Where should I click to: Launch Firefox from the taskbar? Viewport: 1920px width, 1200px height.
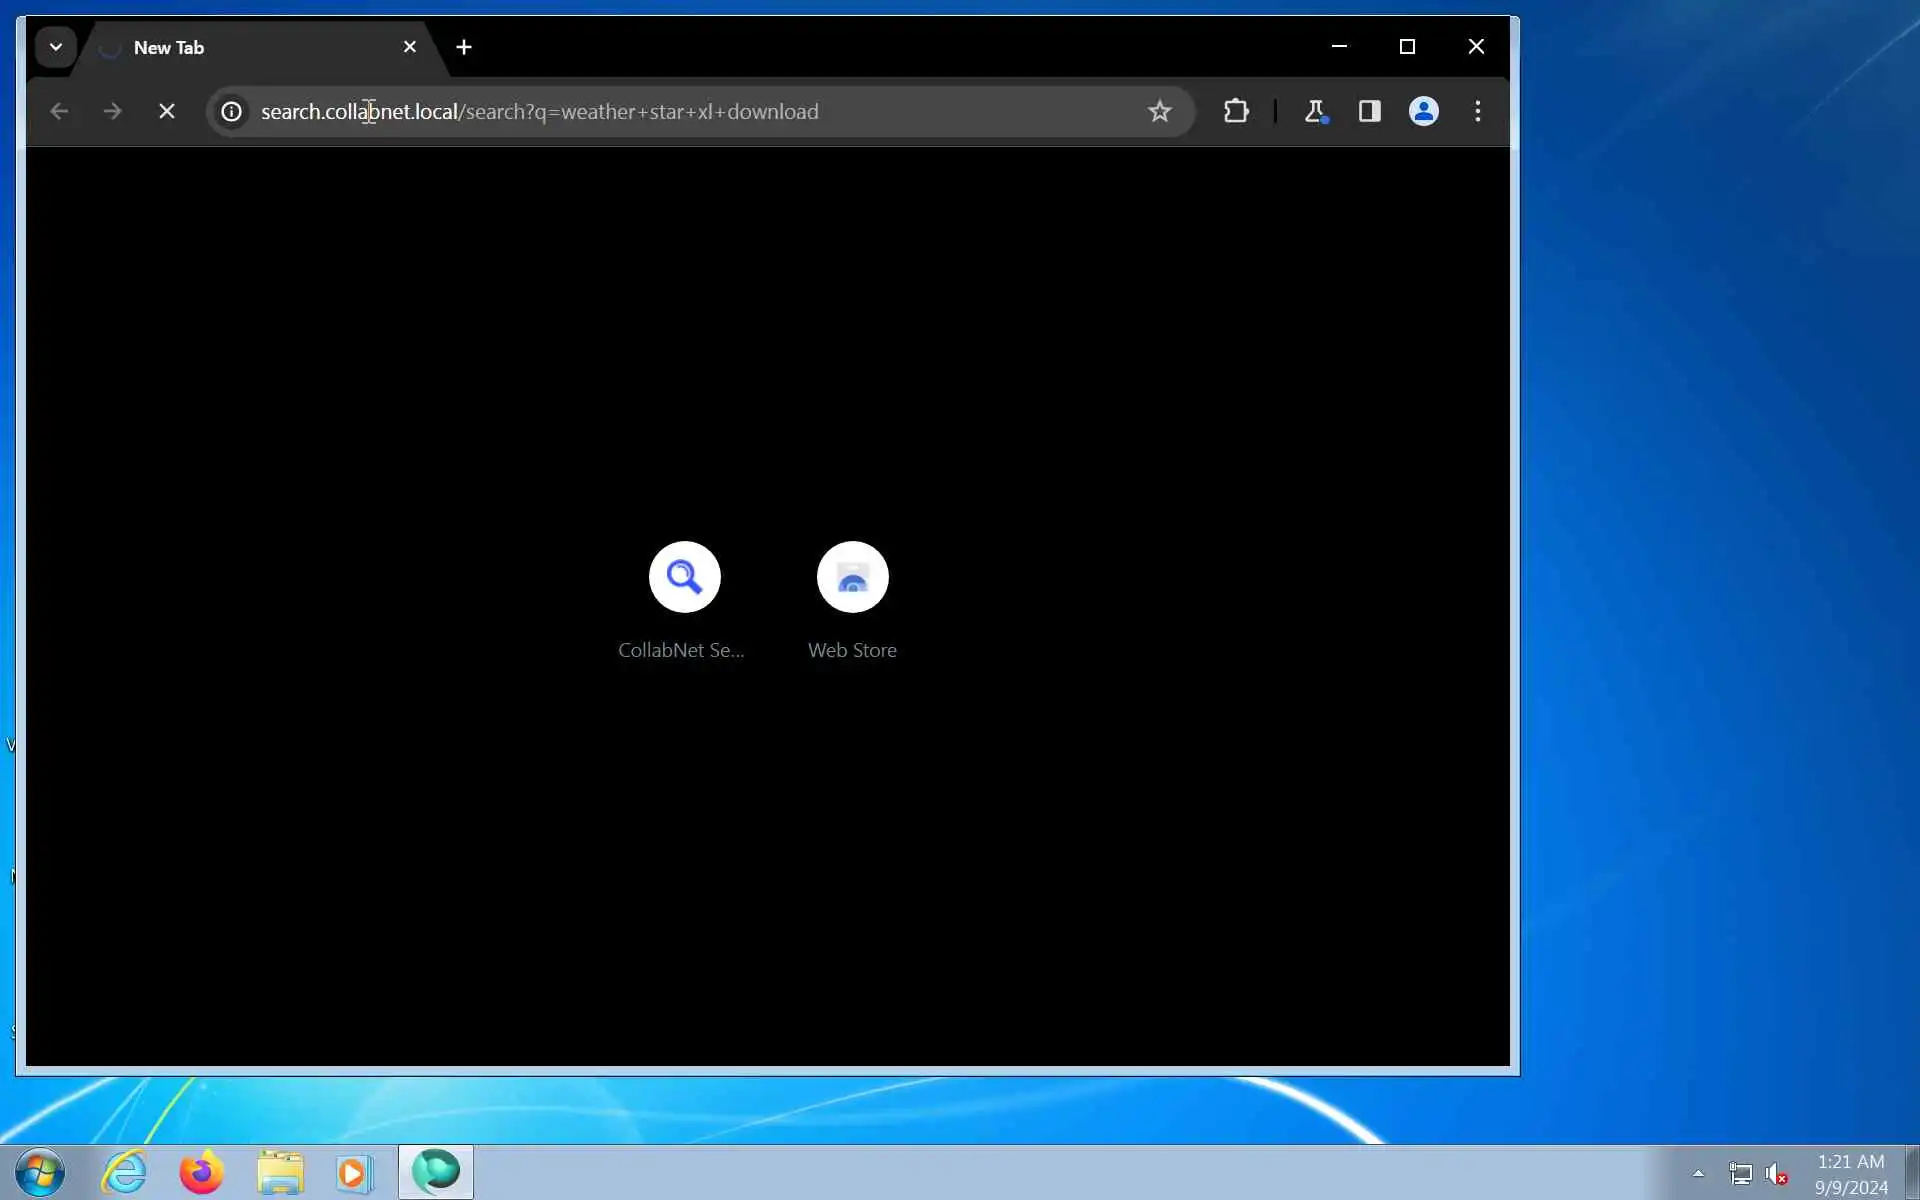[x=201, y=1172]
